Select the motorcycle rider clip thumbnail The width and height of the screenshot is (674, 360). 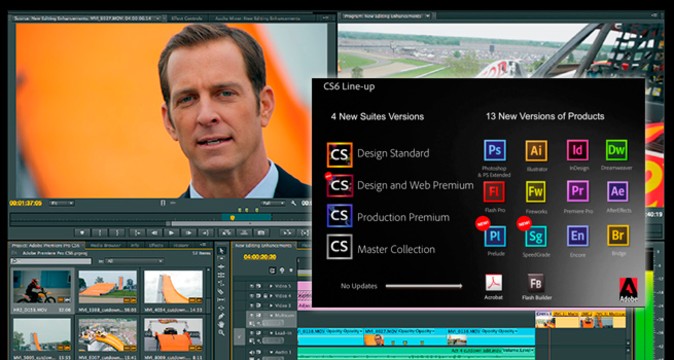[x=42, y=286]
